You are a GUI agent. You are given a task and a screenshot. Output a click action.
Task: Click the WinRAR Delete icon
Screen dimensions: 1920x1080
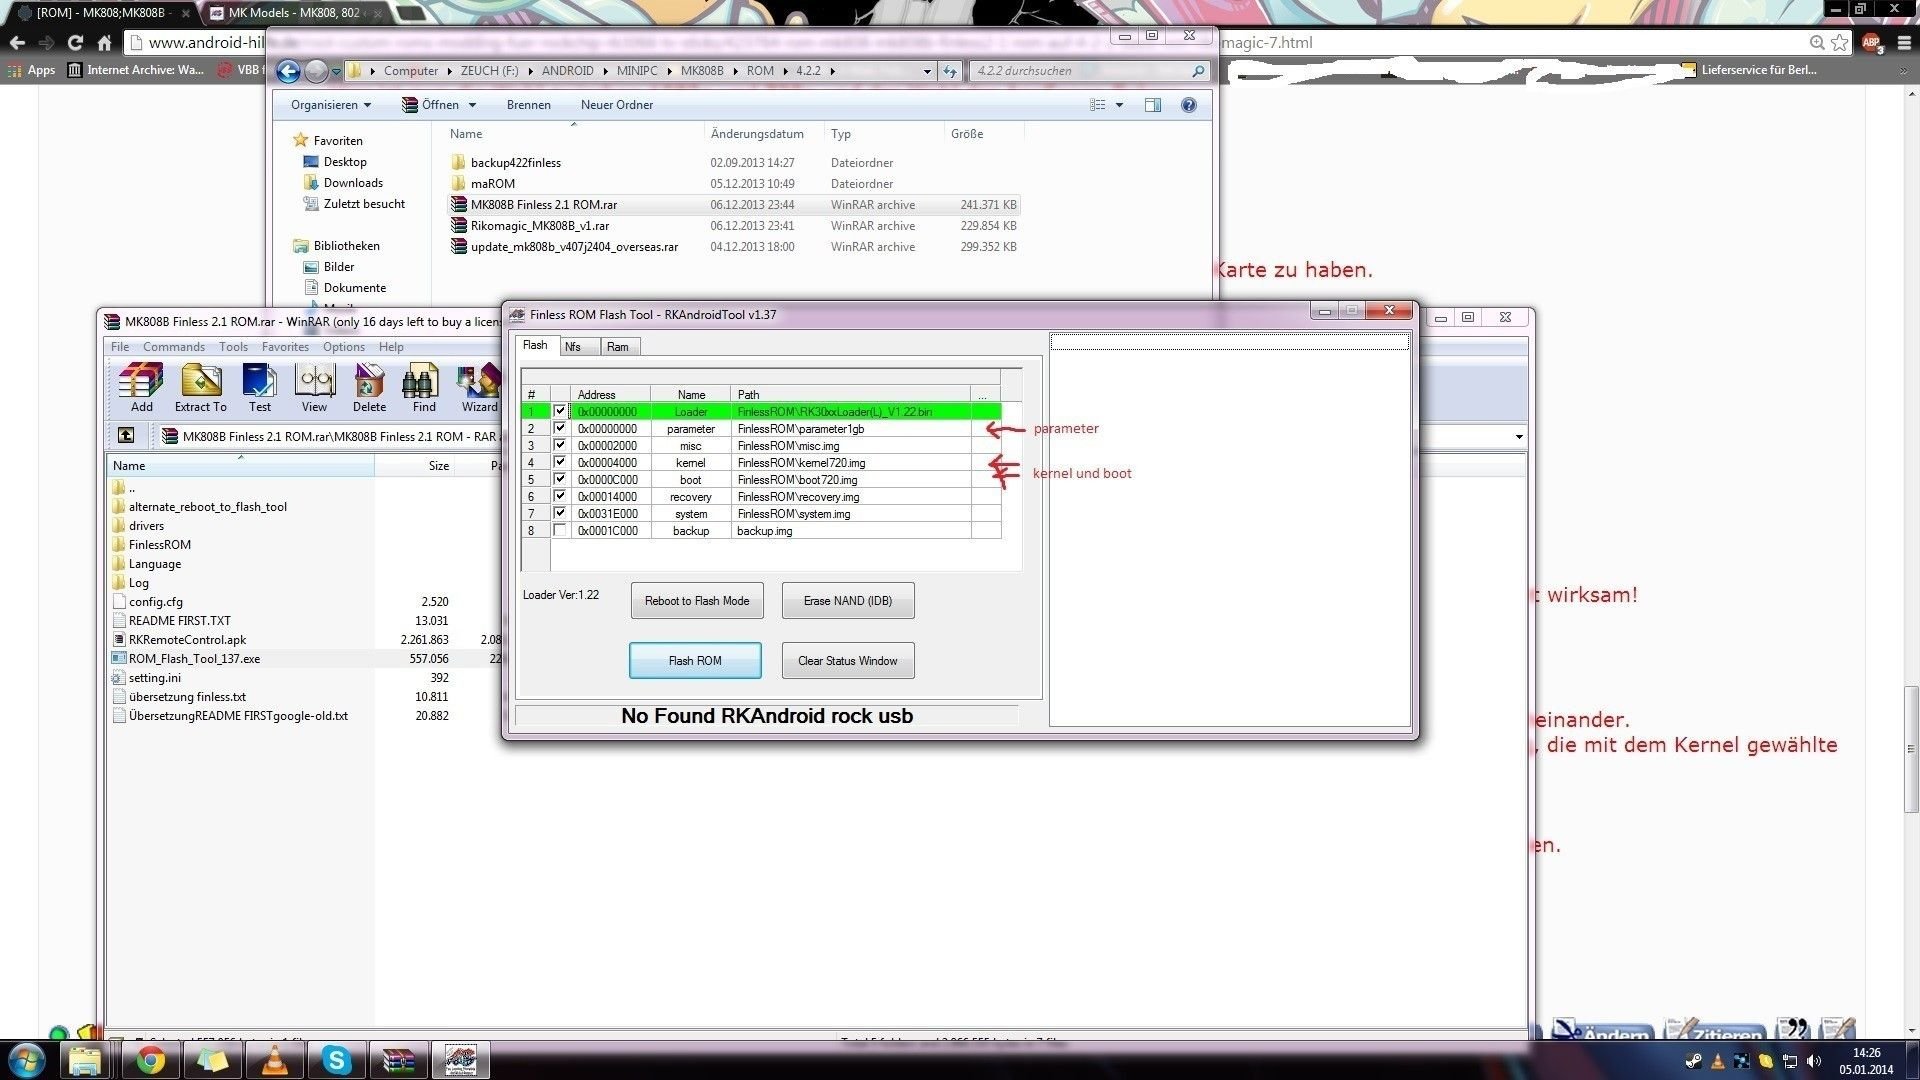pyautogui.click(x=369, y=388)
